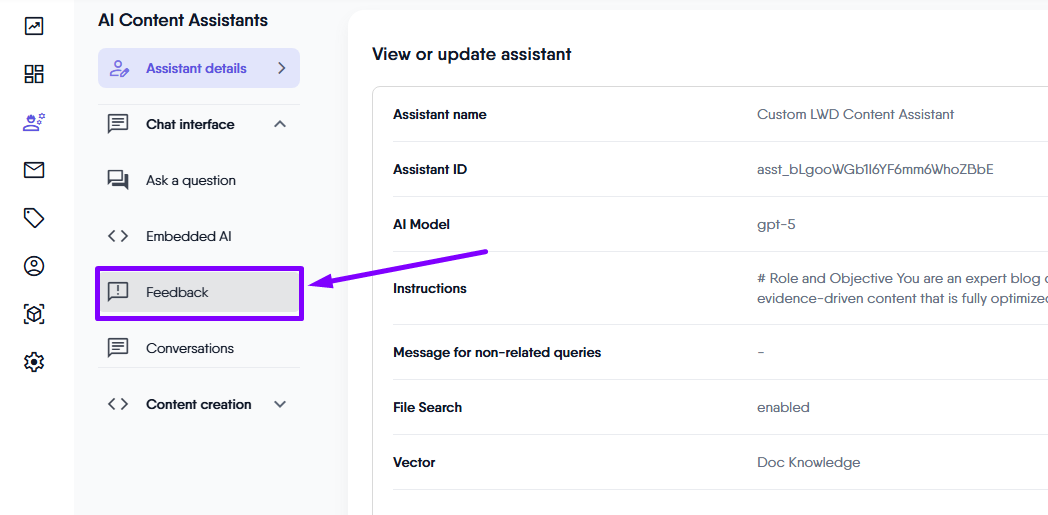Click the 3D cube scan icon
The height and width of the screenshot is (515, 1048).
34,314
